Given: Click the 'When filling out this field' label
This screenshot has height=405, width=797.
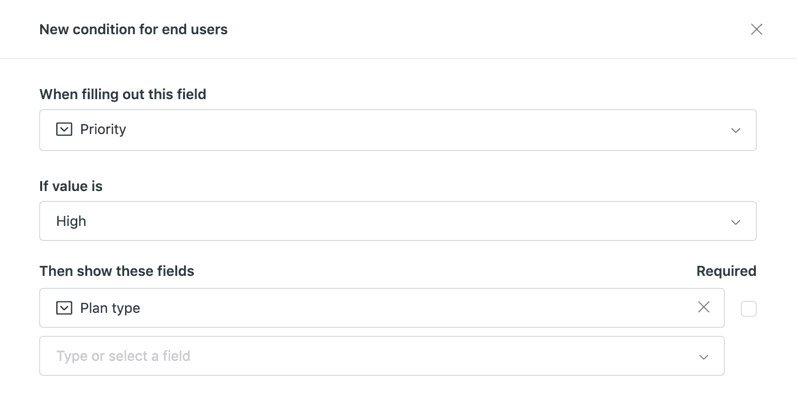Looking at the screenshot, I should pyautogui.click(x=122, y=94).
